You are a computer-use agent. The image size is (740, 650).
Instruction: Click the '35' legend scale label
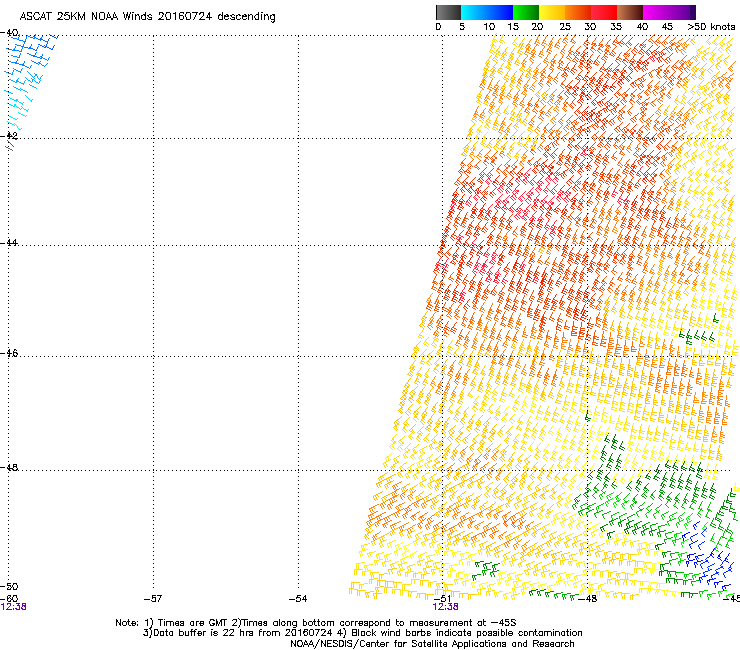pos(616,27)
